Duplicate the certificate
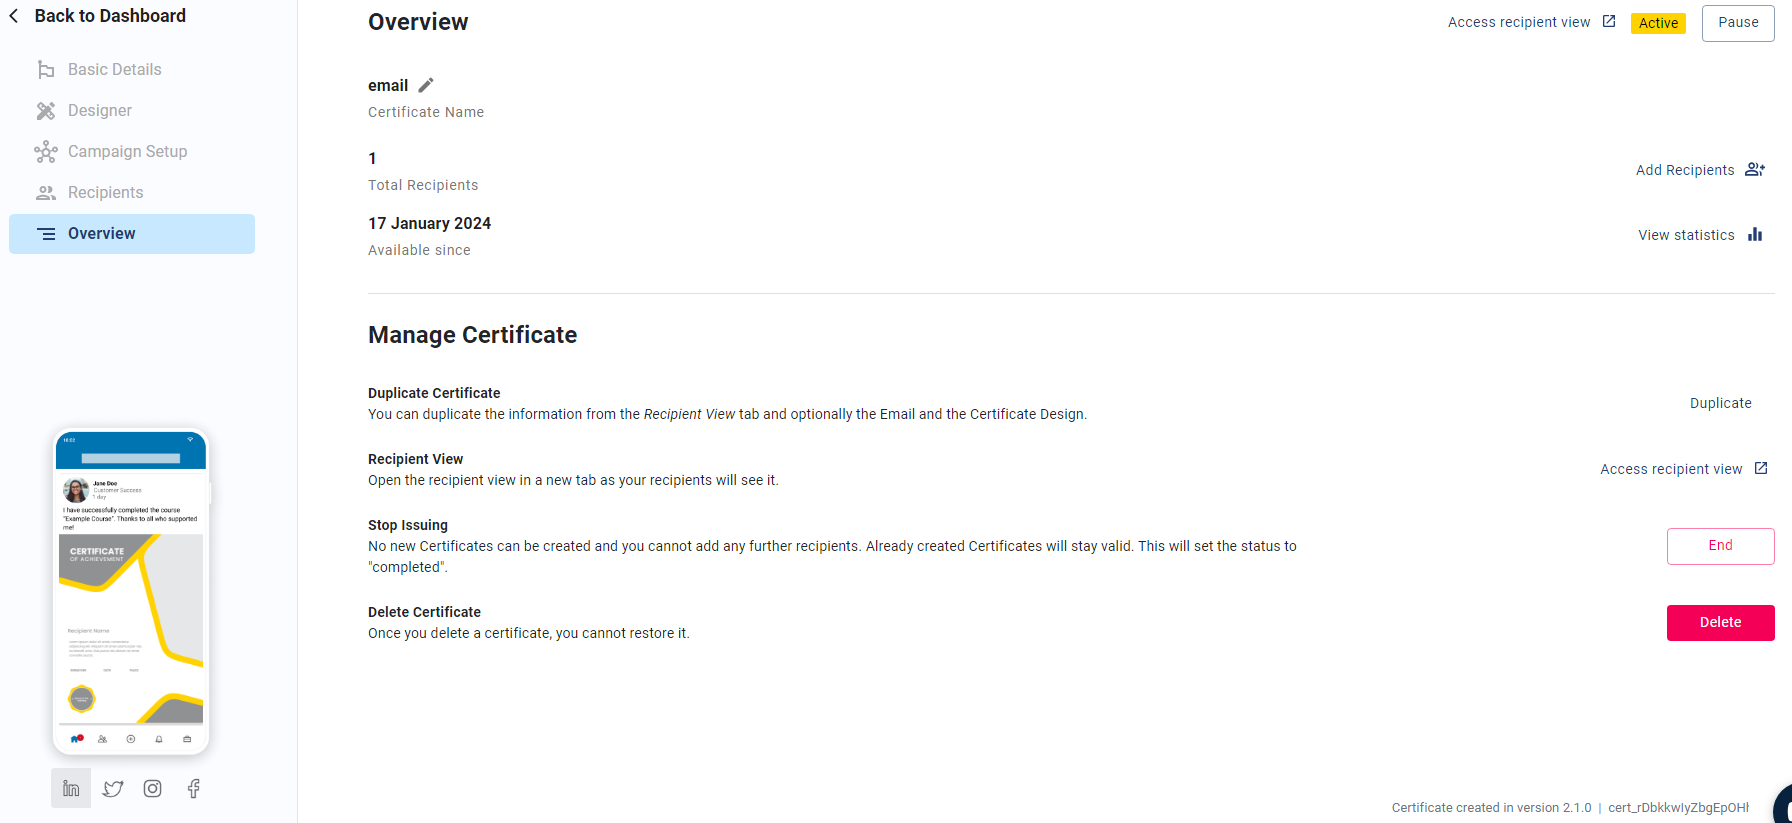This screenshot has height=823, width=1792. (1720, 403)
